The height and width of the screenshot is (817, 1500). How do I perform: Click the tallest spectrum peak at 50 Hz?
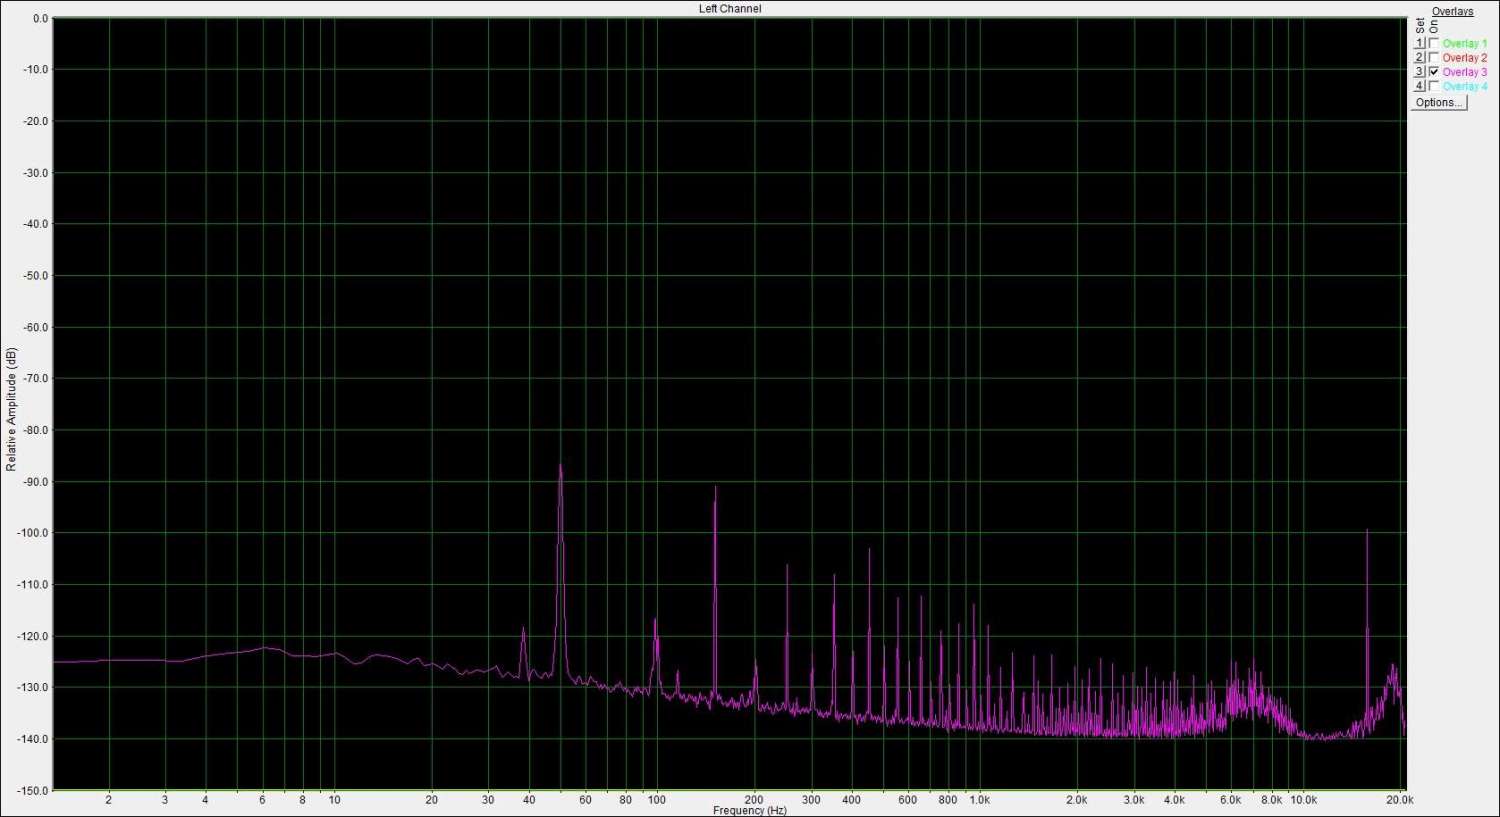pos(560,468)
